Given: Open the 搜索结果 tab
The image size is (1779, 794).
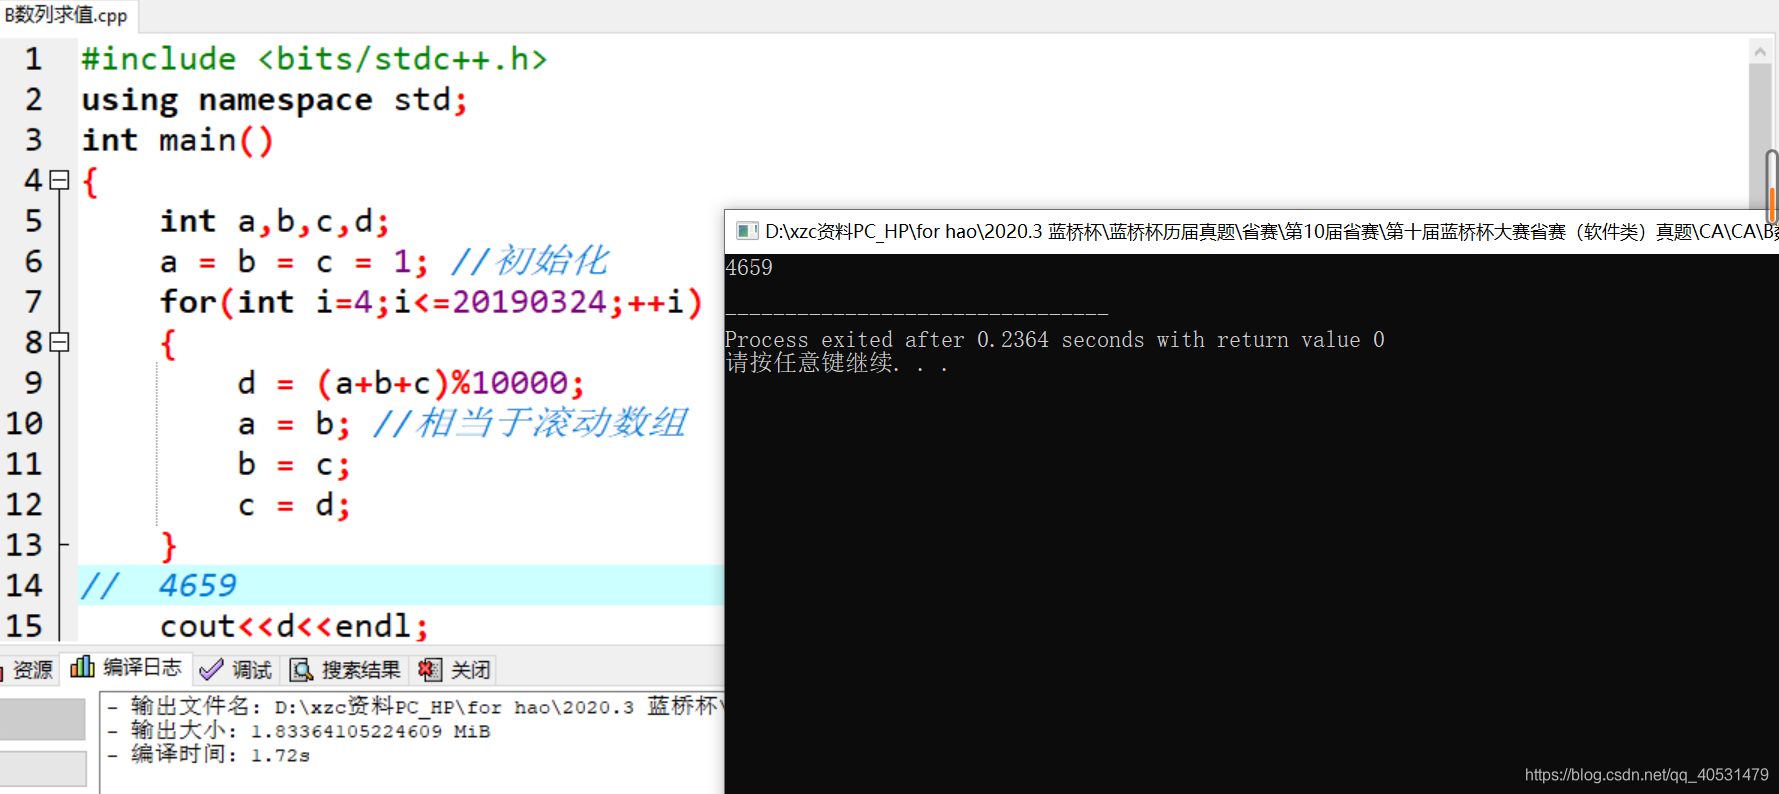Looking at the screenshot, I should tap(346, 669).
